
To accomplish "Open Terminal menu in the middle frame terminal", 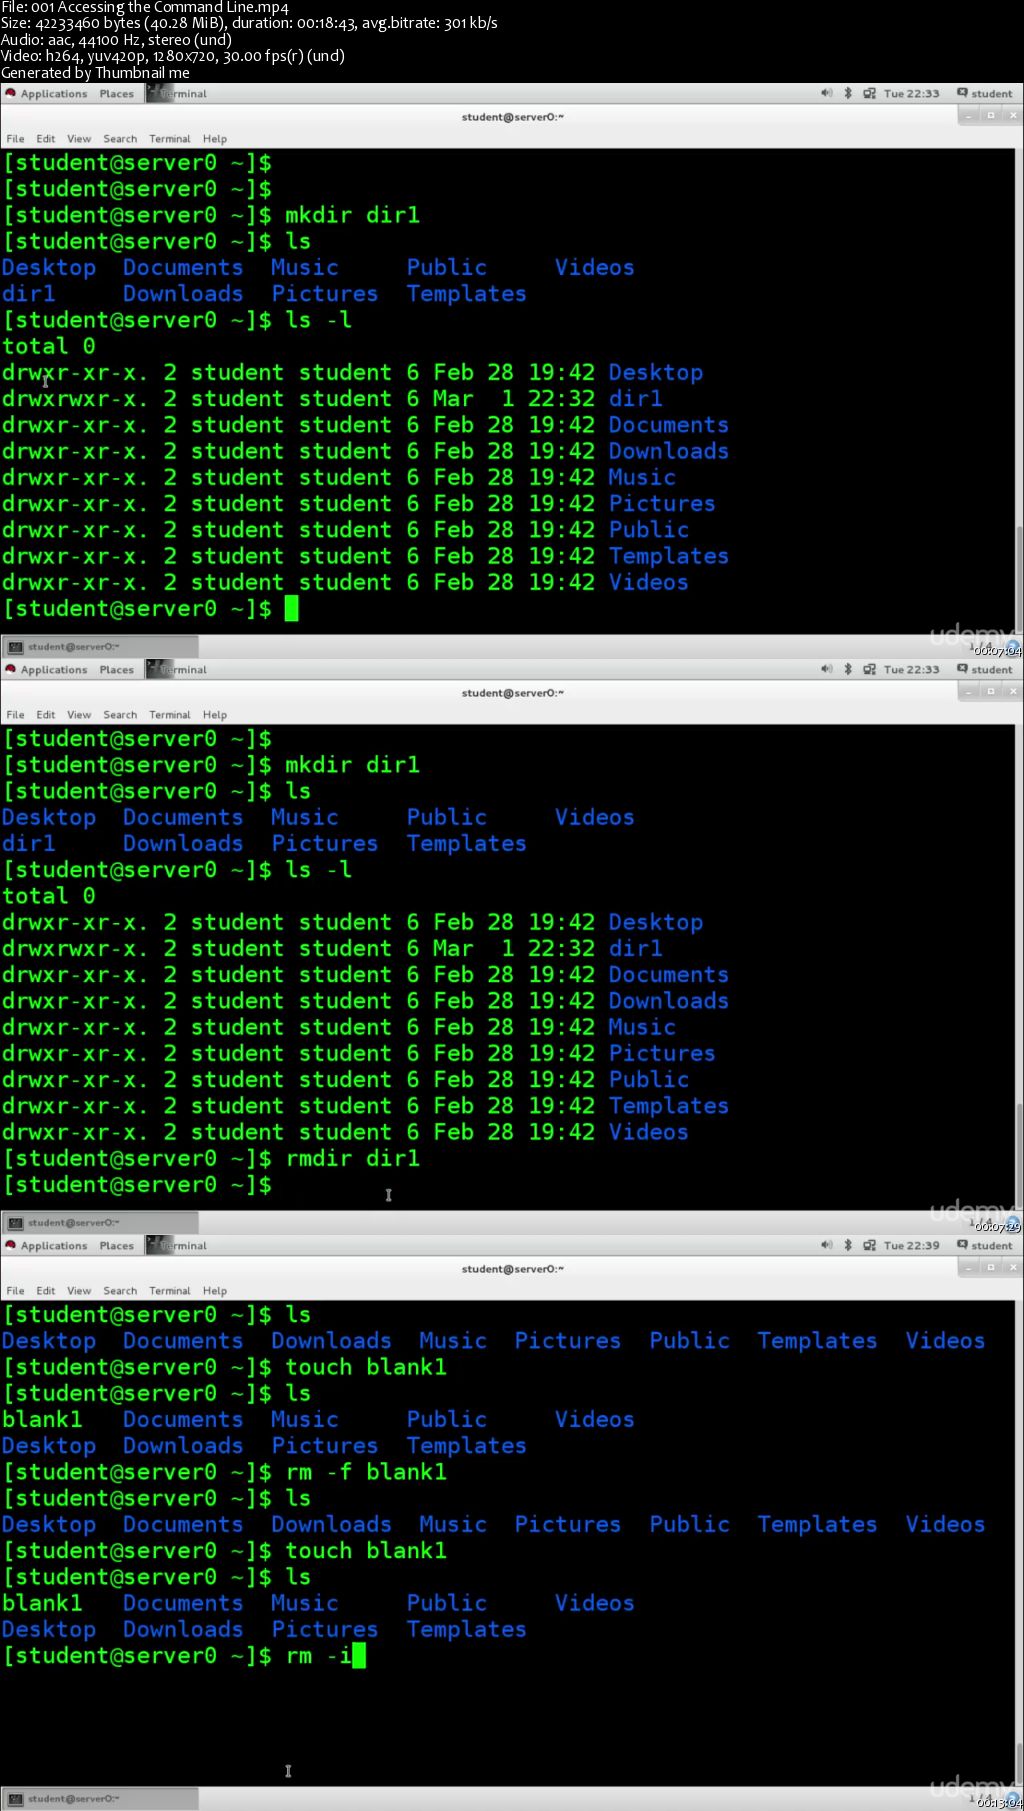I will pyautogui.click(x=170, y=715).
